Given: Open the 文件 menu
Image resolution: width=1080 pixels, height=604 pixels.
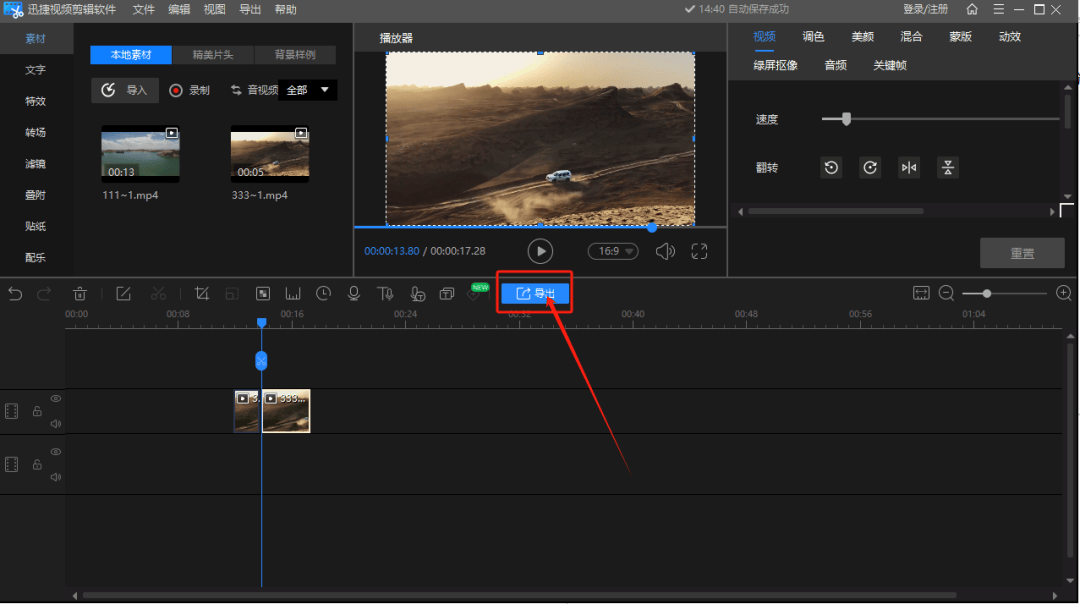Looking at the screenshot, I should coord(144,9).
